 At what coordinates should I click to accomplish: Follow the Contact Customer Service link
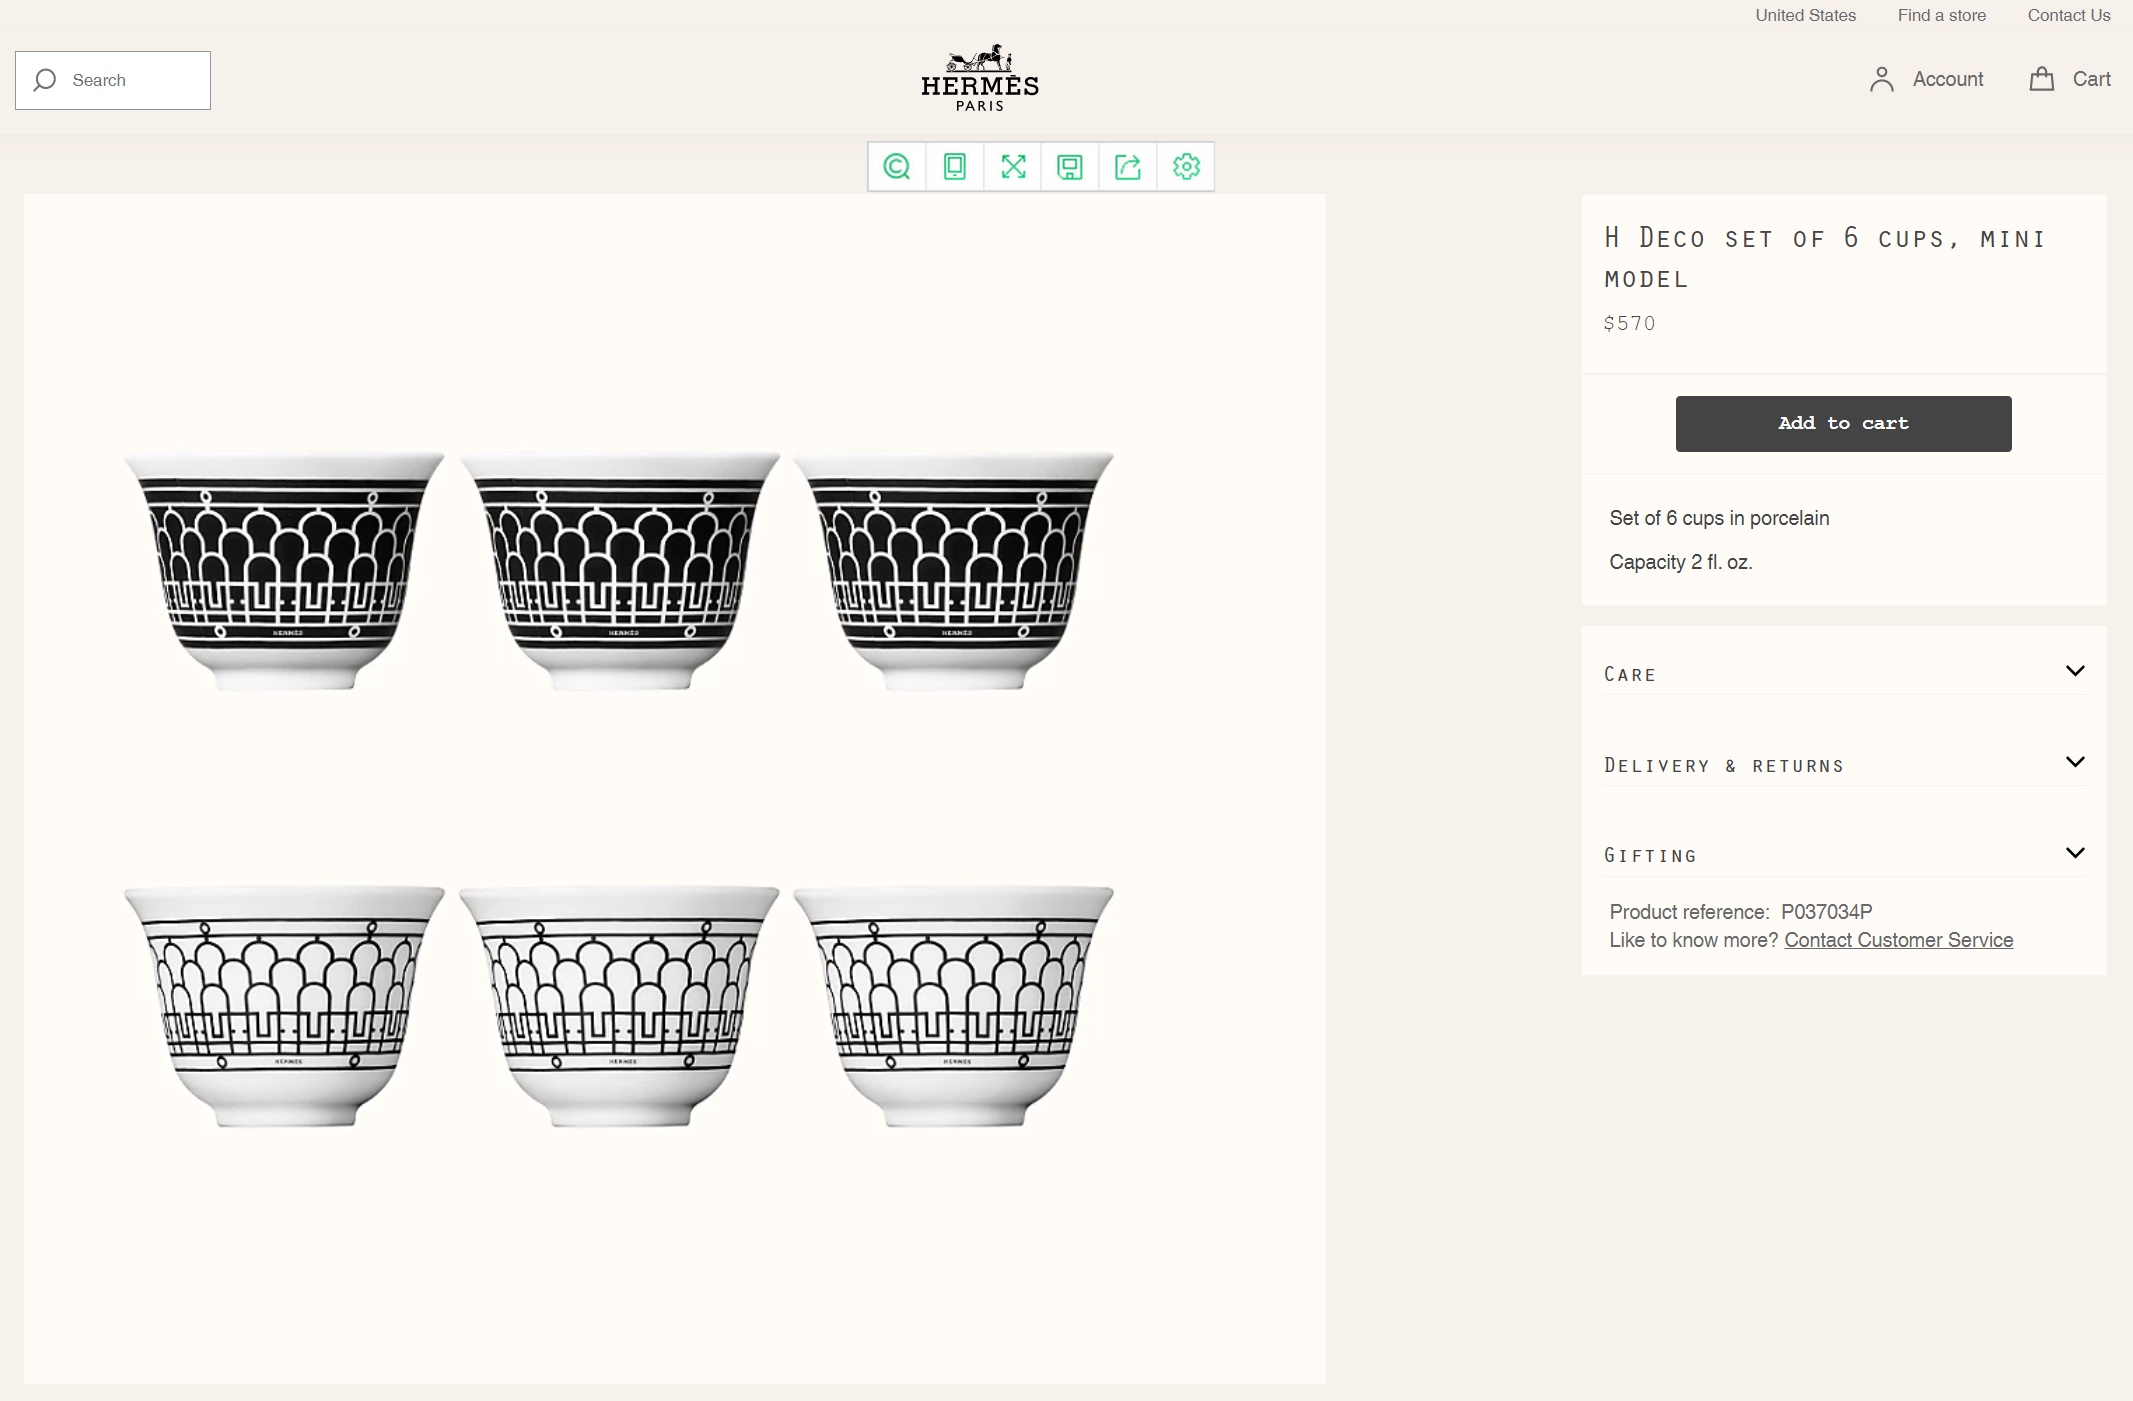pyautogui.click(x=1898, y=940)
